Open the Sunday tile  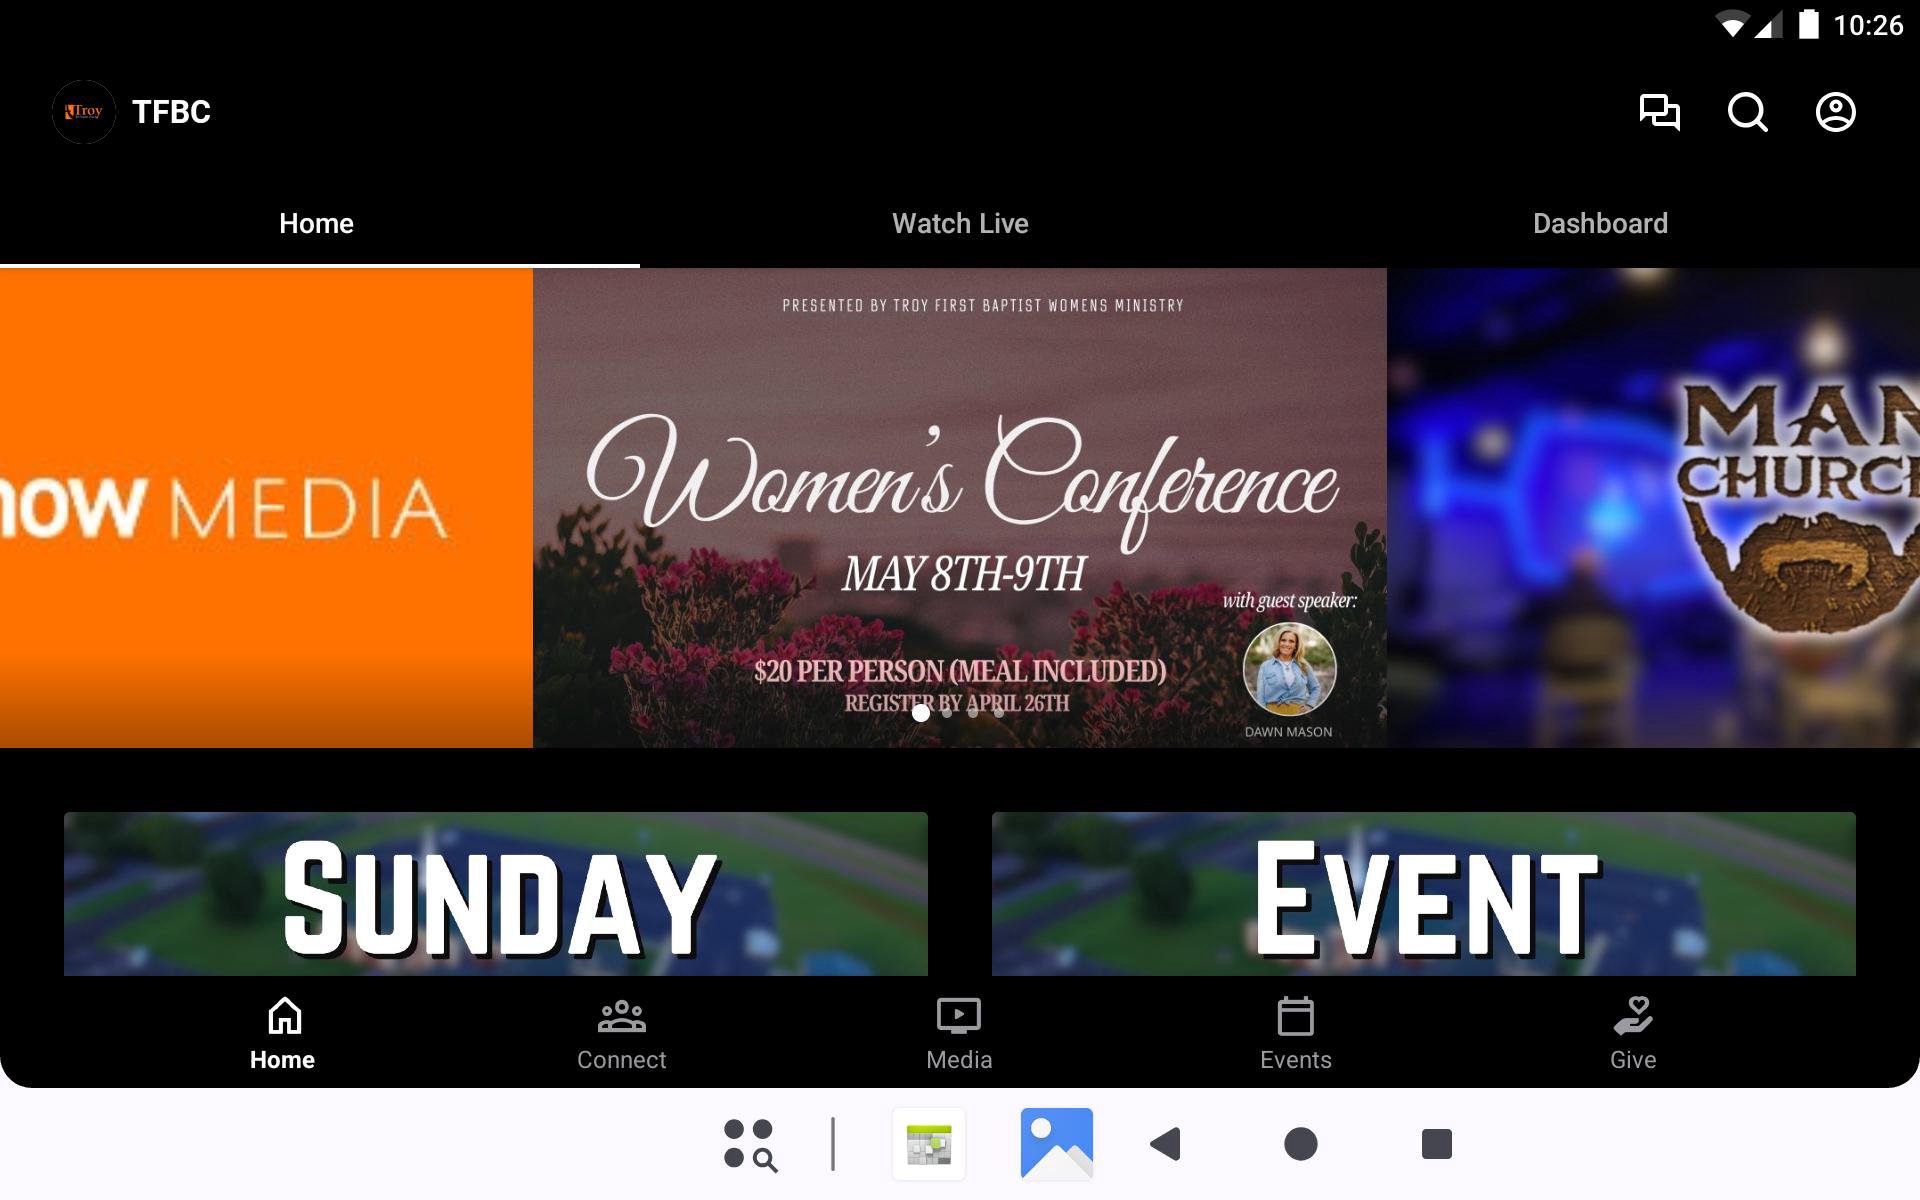point(496,893)
